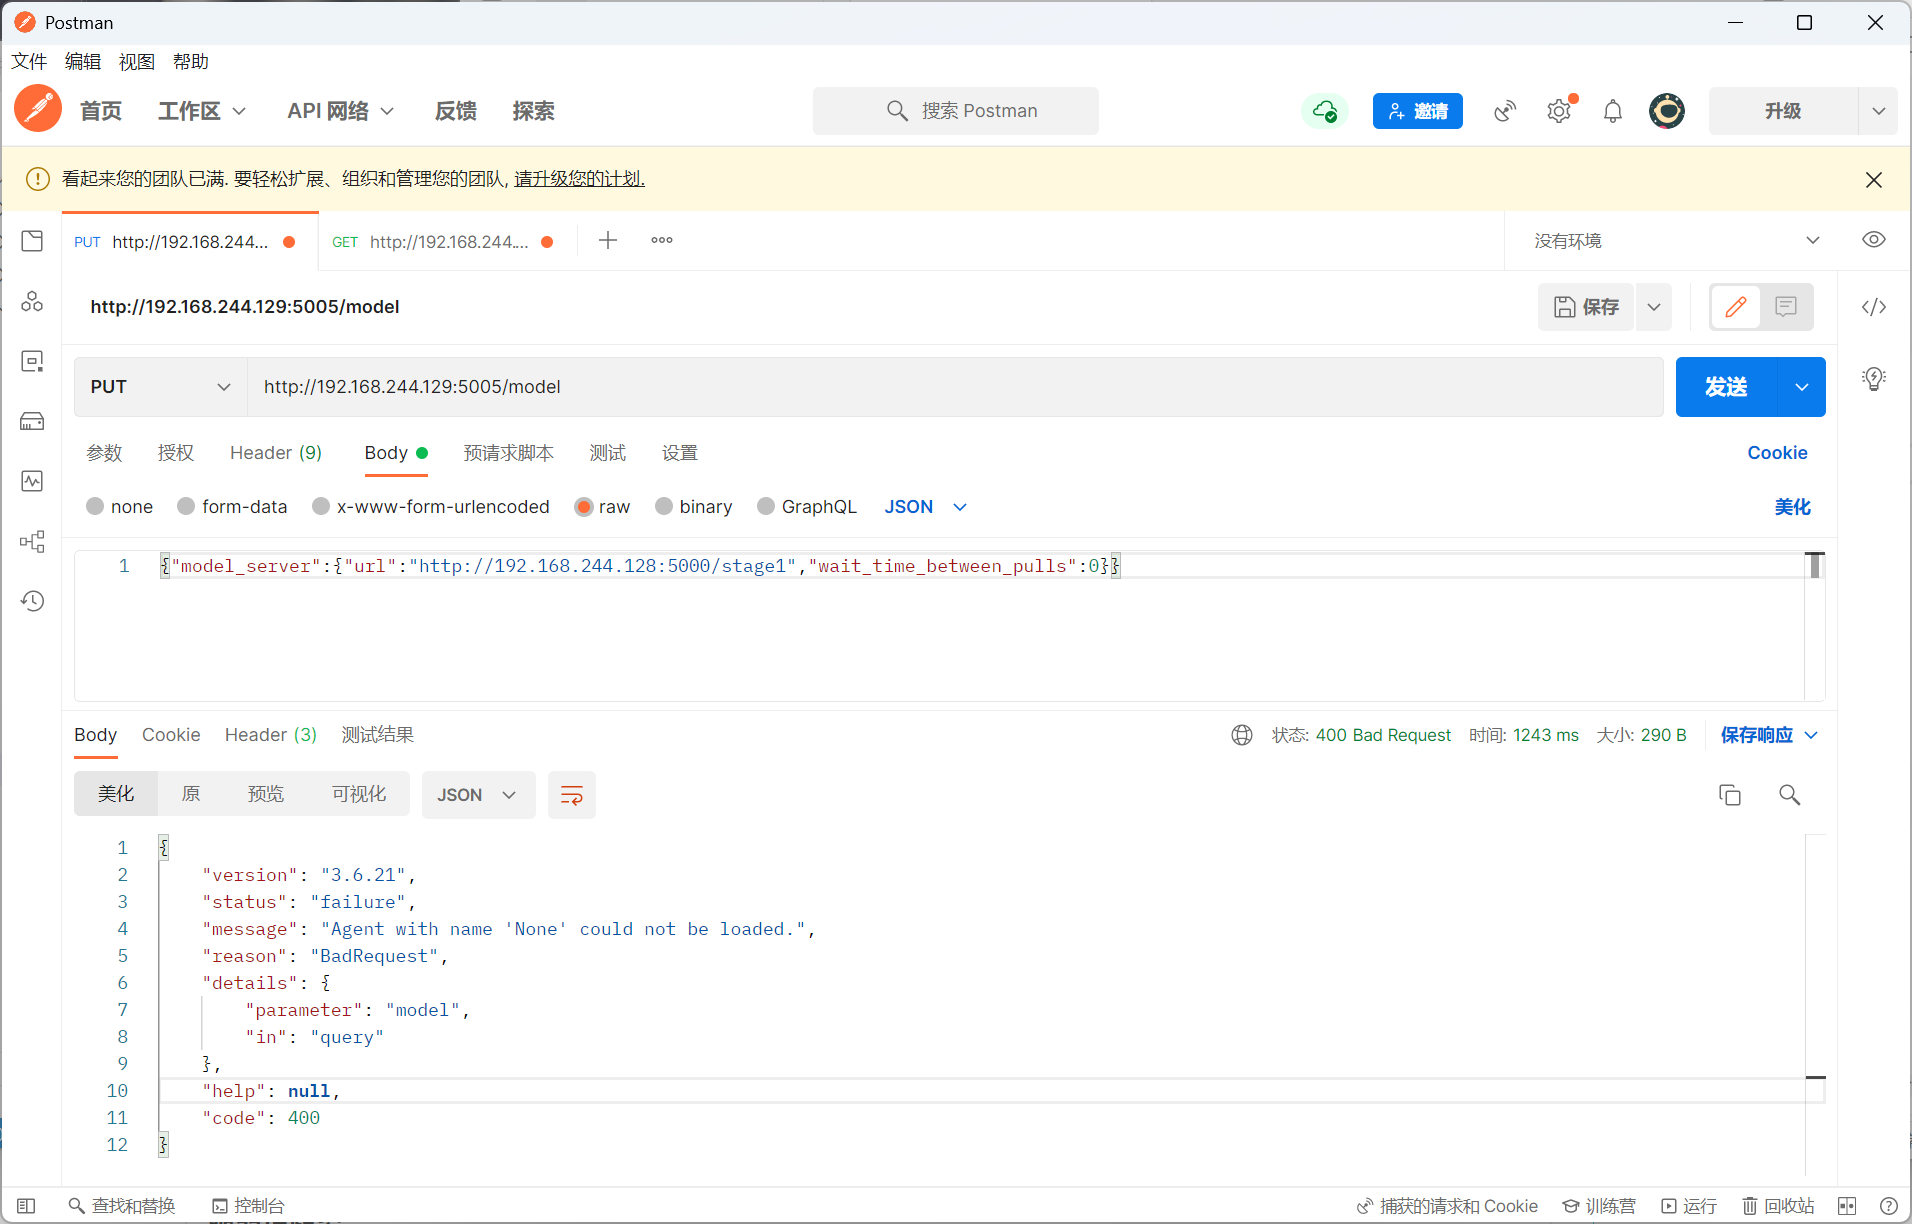Image resolution: width=1912 pixels, height=1224 pixels.
Task: Open the 编辑 menu
Action: 83,62
